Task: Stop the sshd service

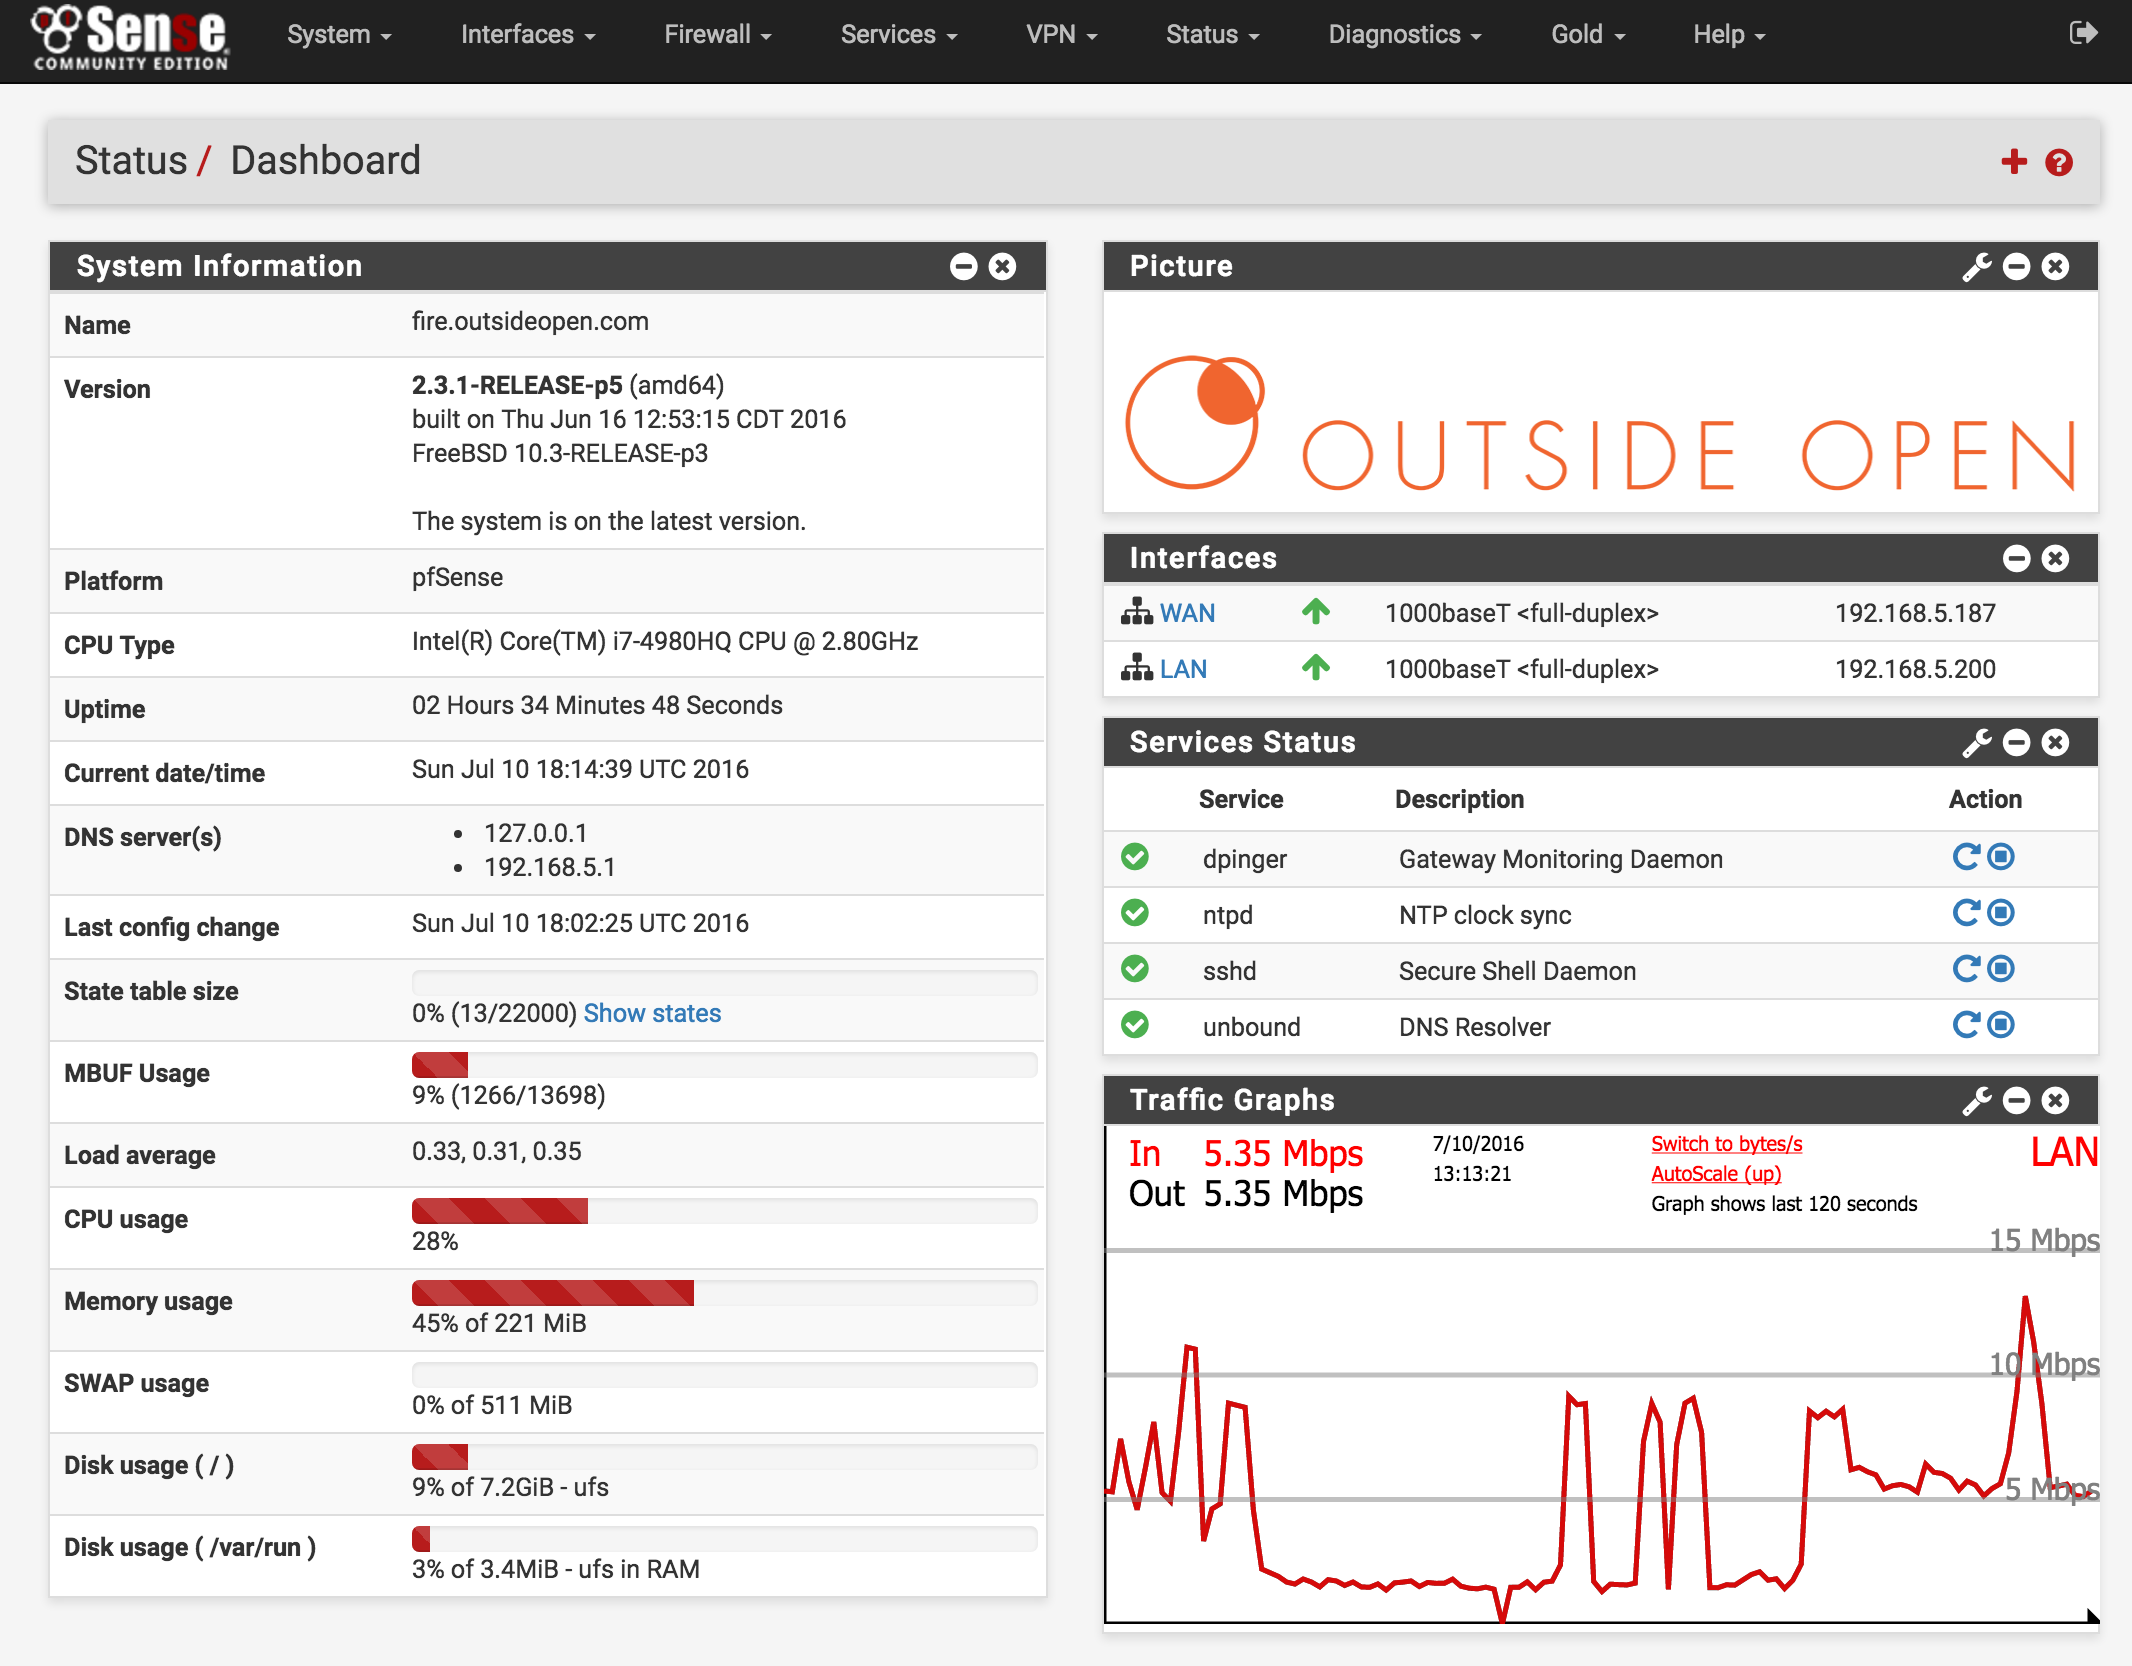Action: pos(2001,969)
